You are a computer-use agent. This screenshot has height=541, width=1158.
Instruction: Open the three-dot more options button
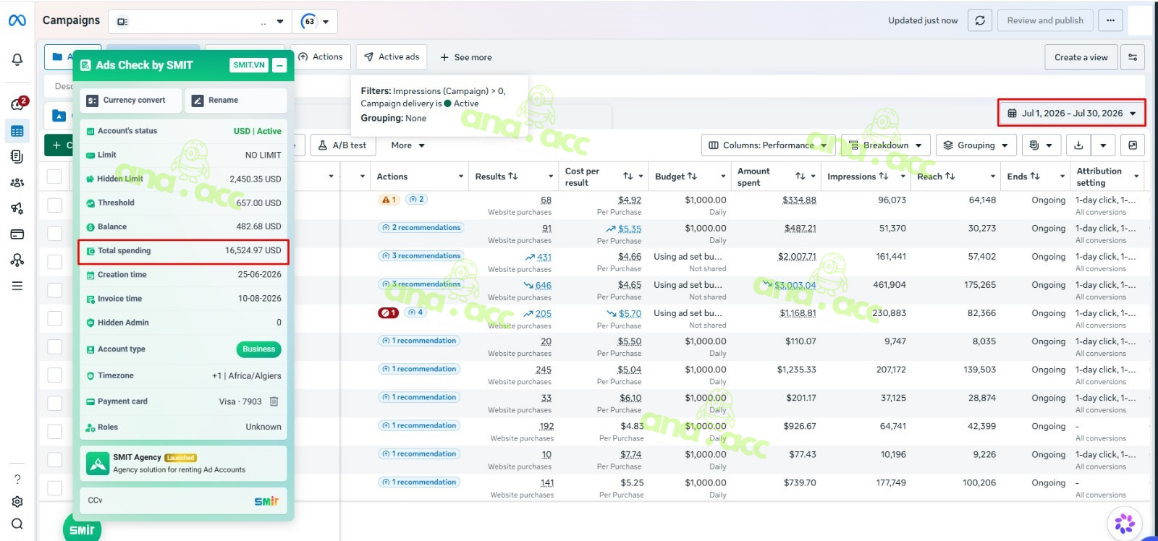[x=1110, y=21]
